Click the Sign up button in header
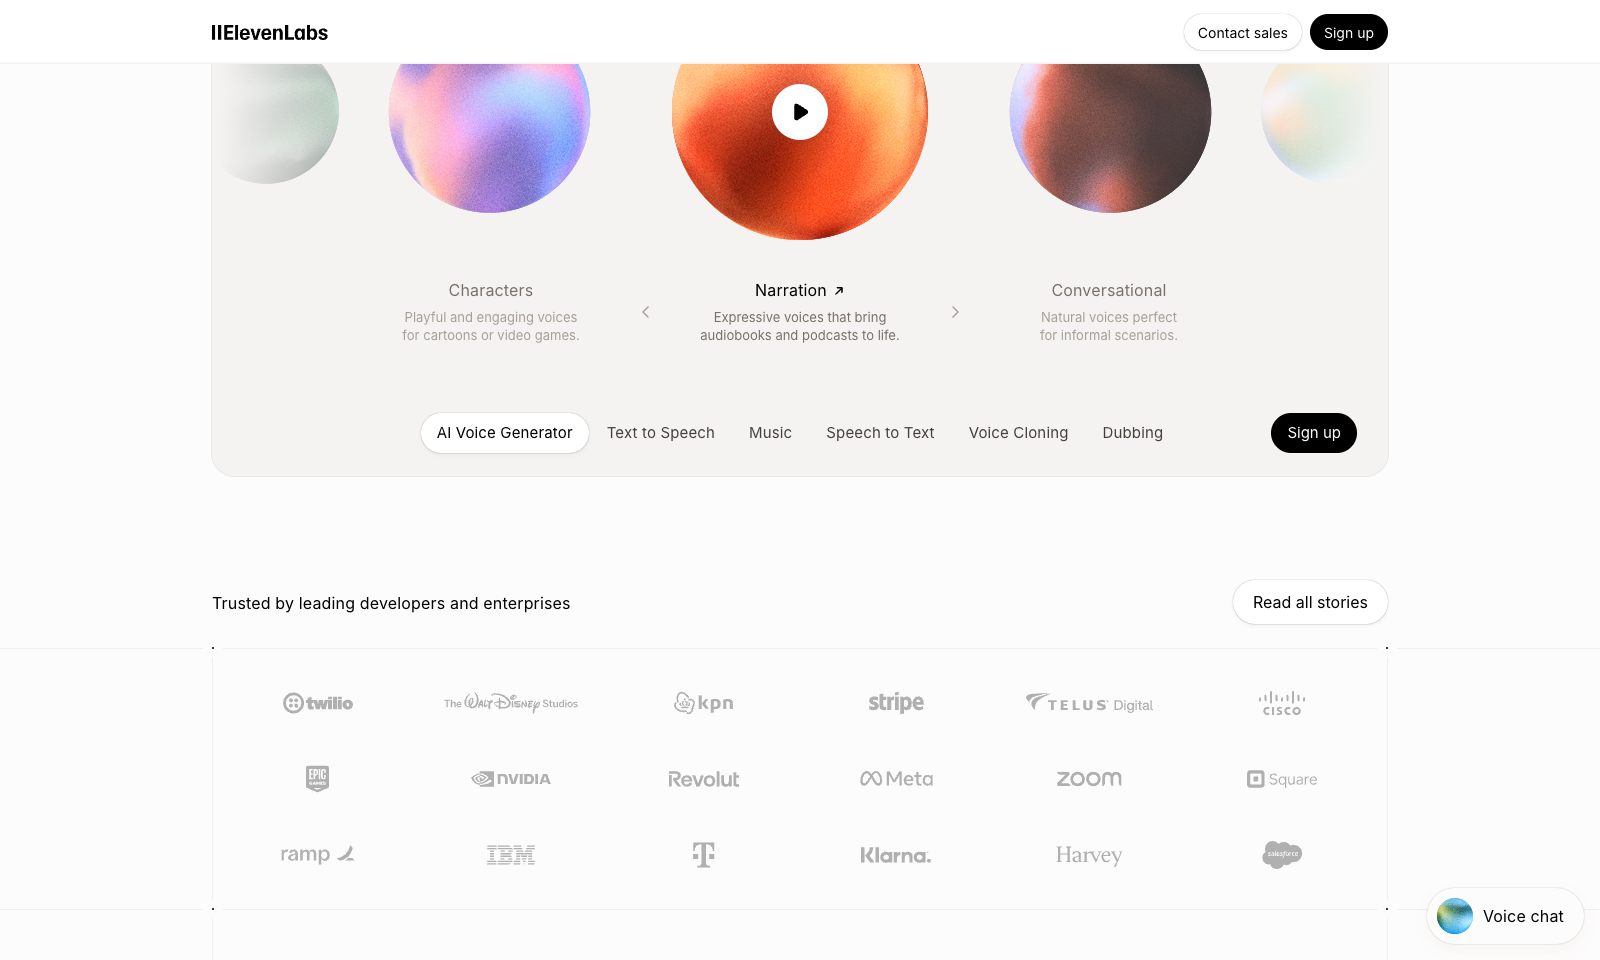 tap(1348, 33)
